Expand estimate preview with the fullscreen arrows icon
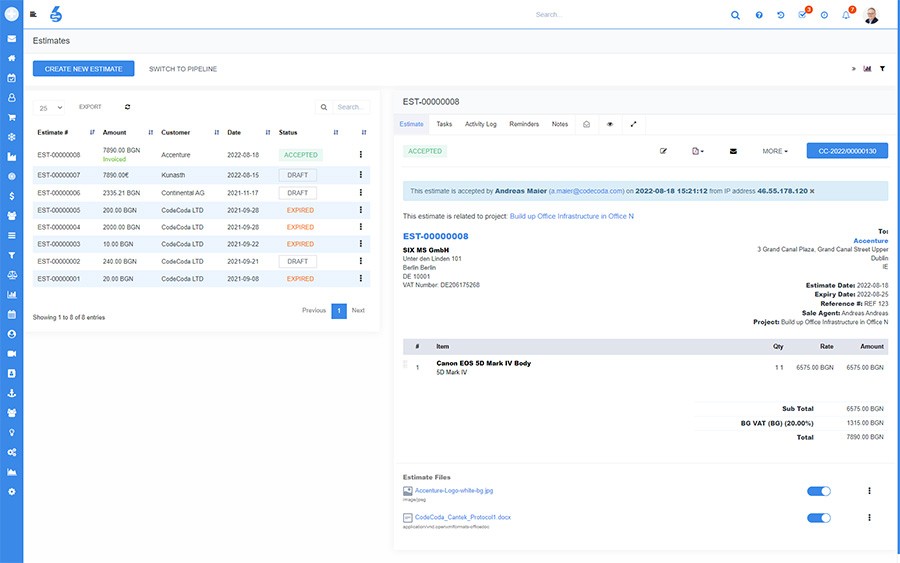This screenshot has width=900, height=563. [x=633, y=124]
